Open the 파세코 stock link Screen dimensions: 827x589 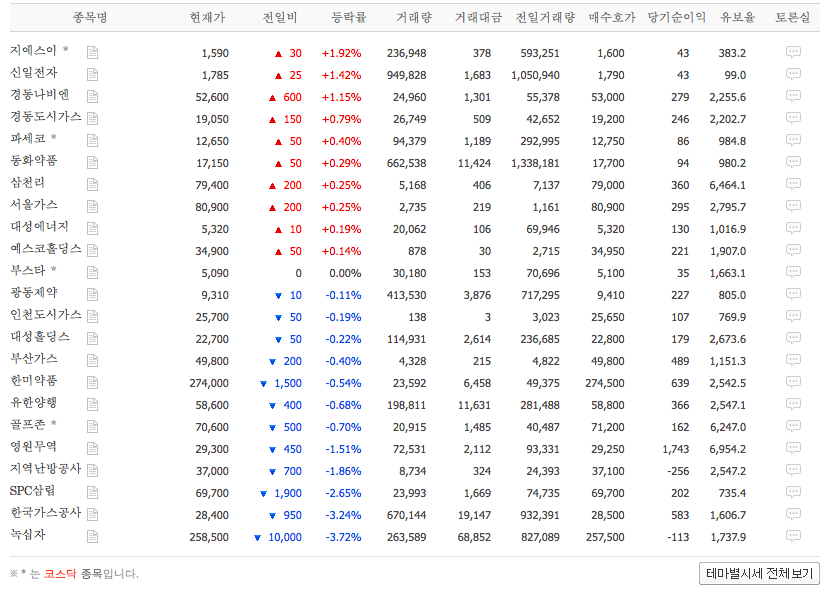point(28,138)
